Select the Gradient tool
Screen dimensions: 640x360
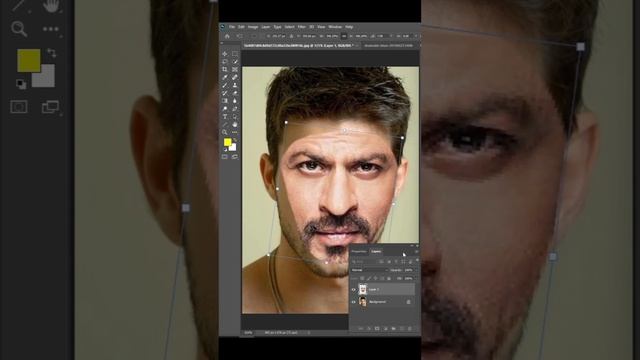(x=224, y=101)
